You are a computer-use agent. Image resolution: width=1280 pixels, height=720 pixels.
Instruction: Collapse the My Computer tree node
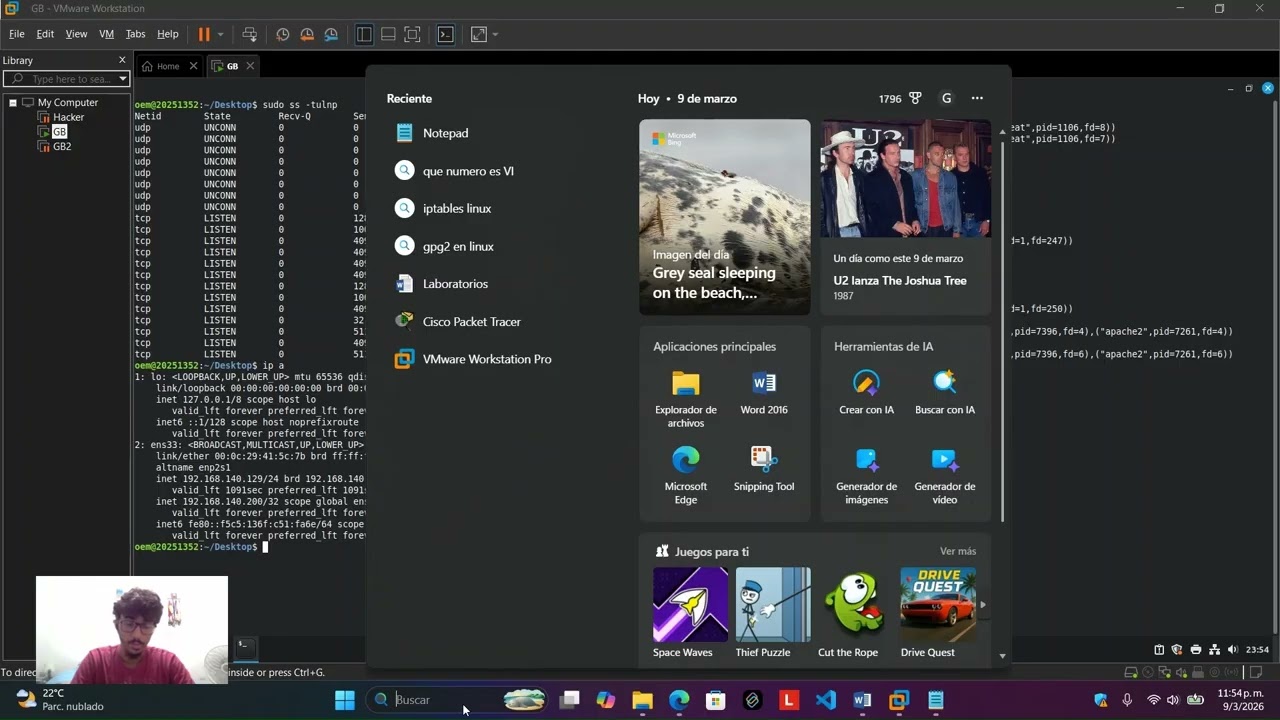pos(13,102)
